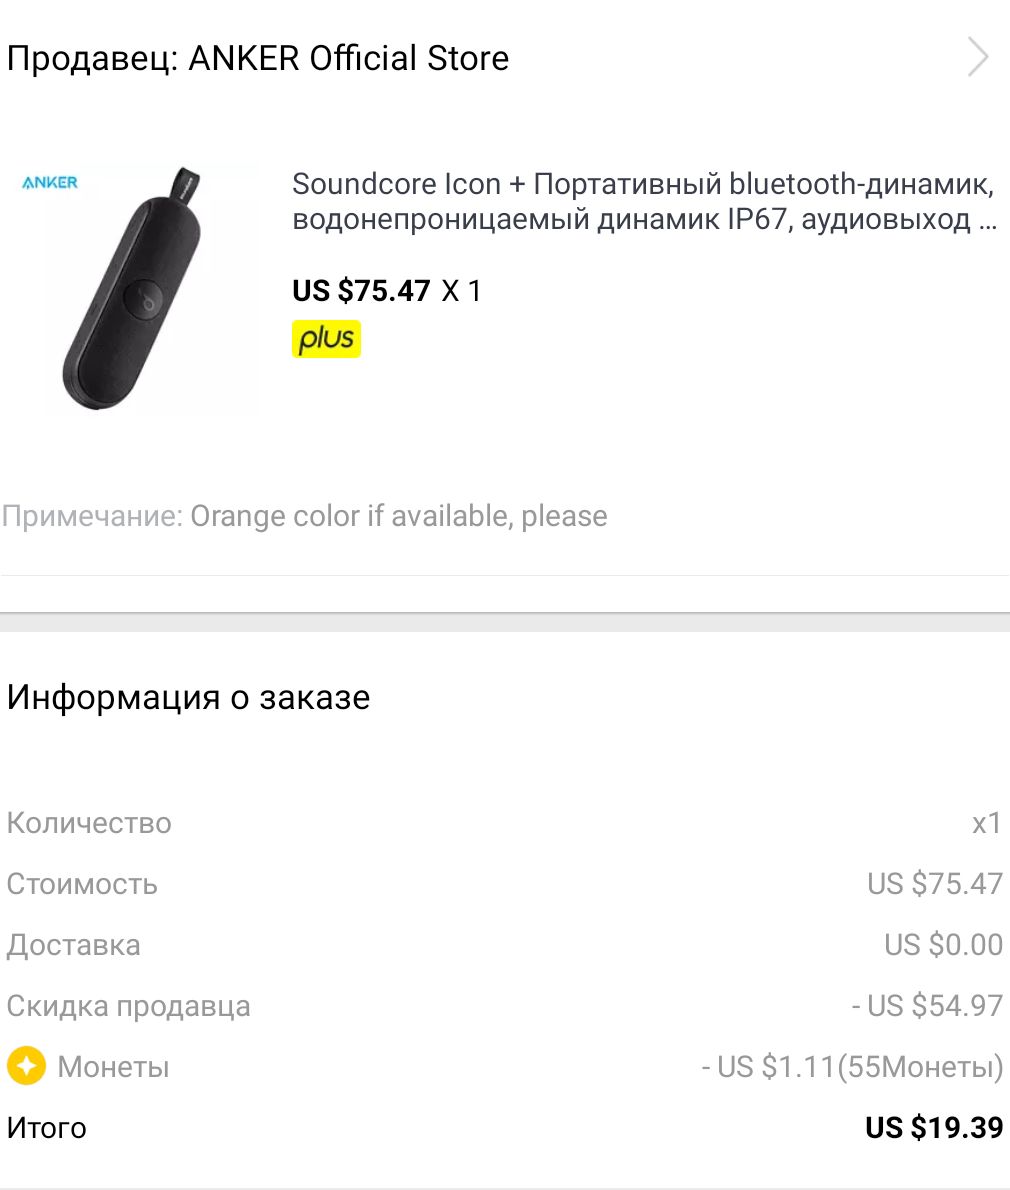This screenshot has height=1190, width=1010.
Task: Tap the Orange color note text
Action: 398,516
